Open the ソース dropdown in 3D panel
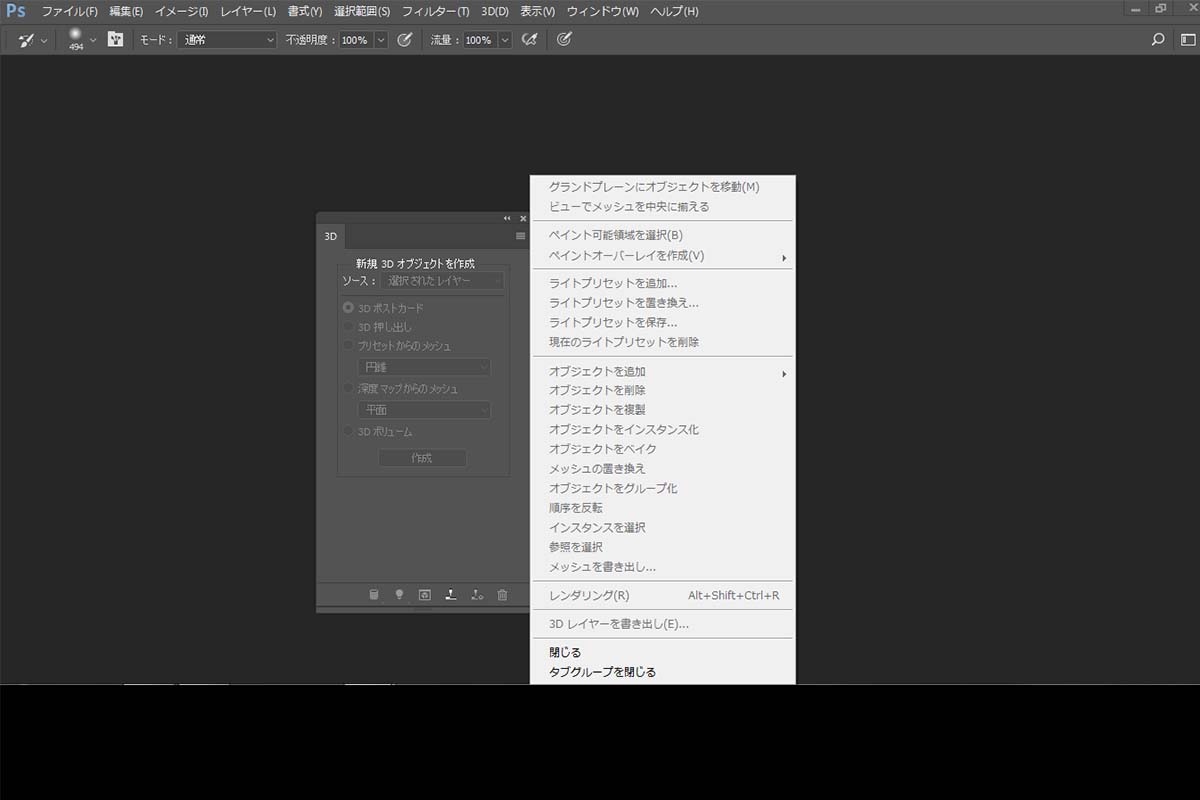 click(442, 281)
